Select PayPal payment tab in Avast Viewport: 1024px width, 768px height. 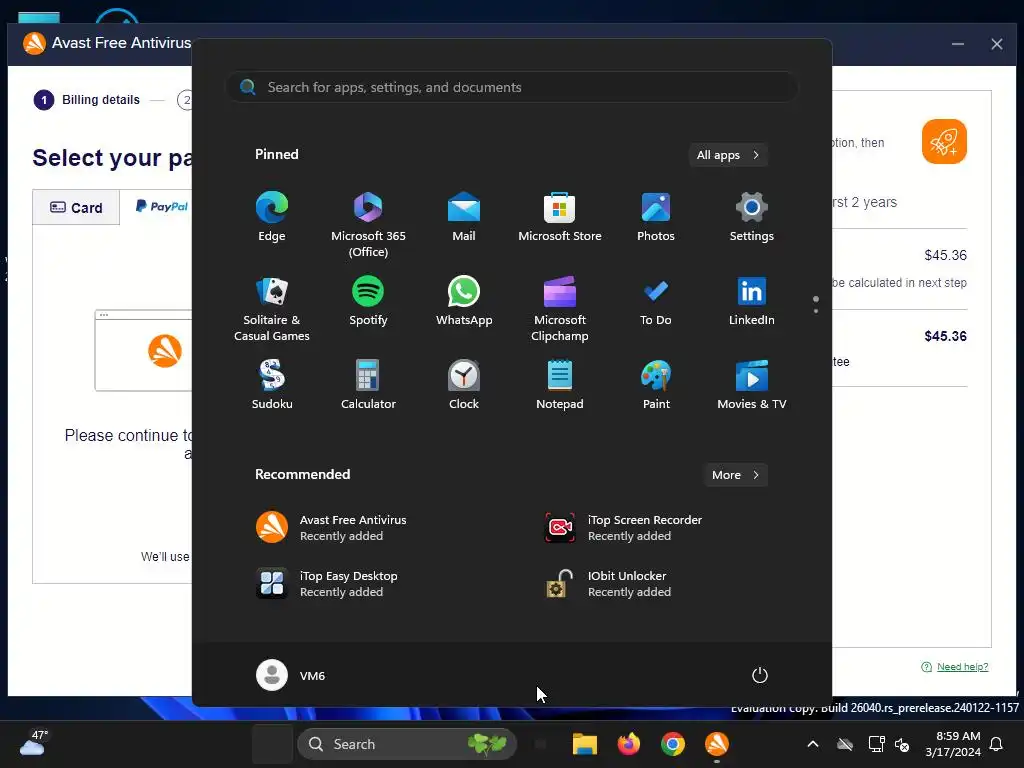161,206
